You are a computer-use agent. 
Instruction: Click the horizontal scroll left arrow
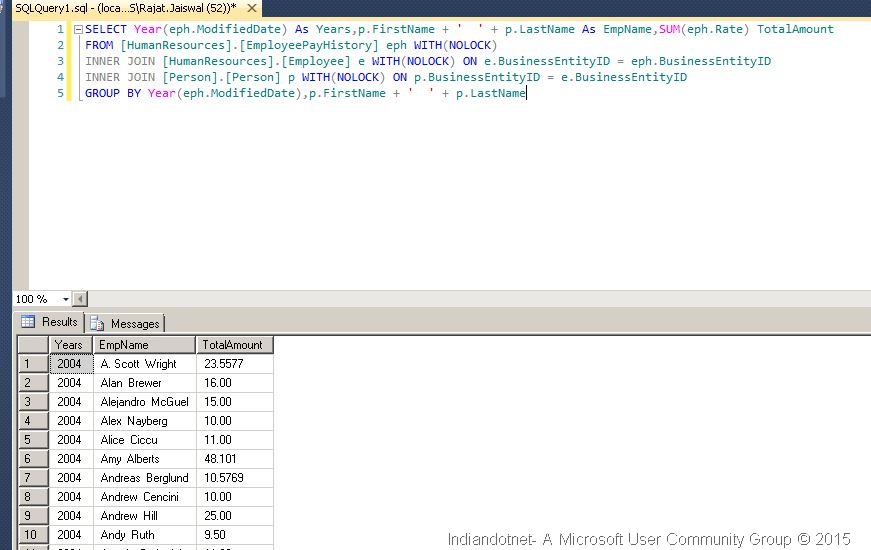coord(80,299)
